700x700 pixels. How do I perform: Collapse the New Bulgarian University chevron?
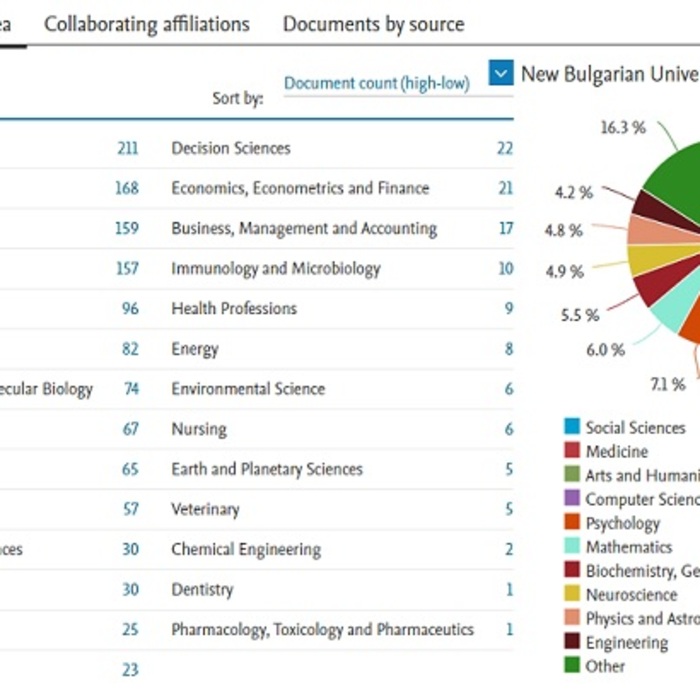point(501,73)
